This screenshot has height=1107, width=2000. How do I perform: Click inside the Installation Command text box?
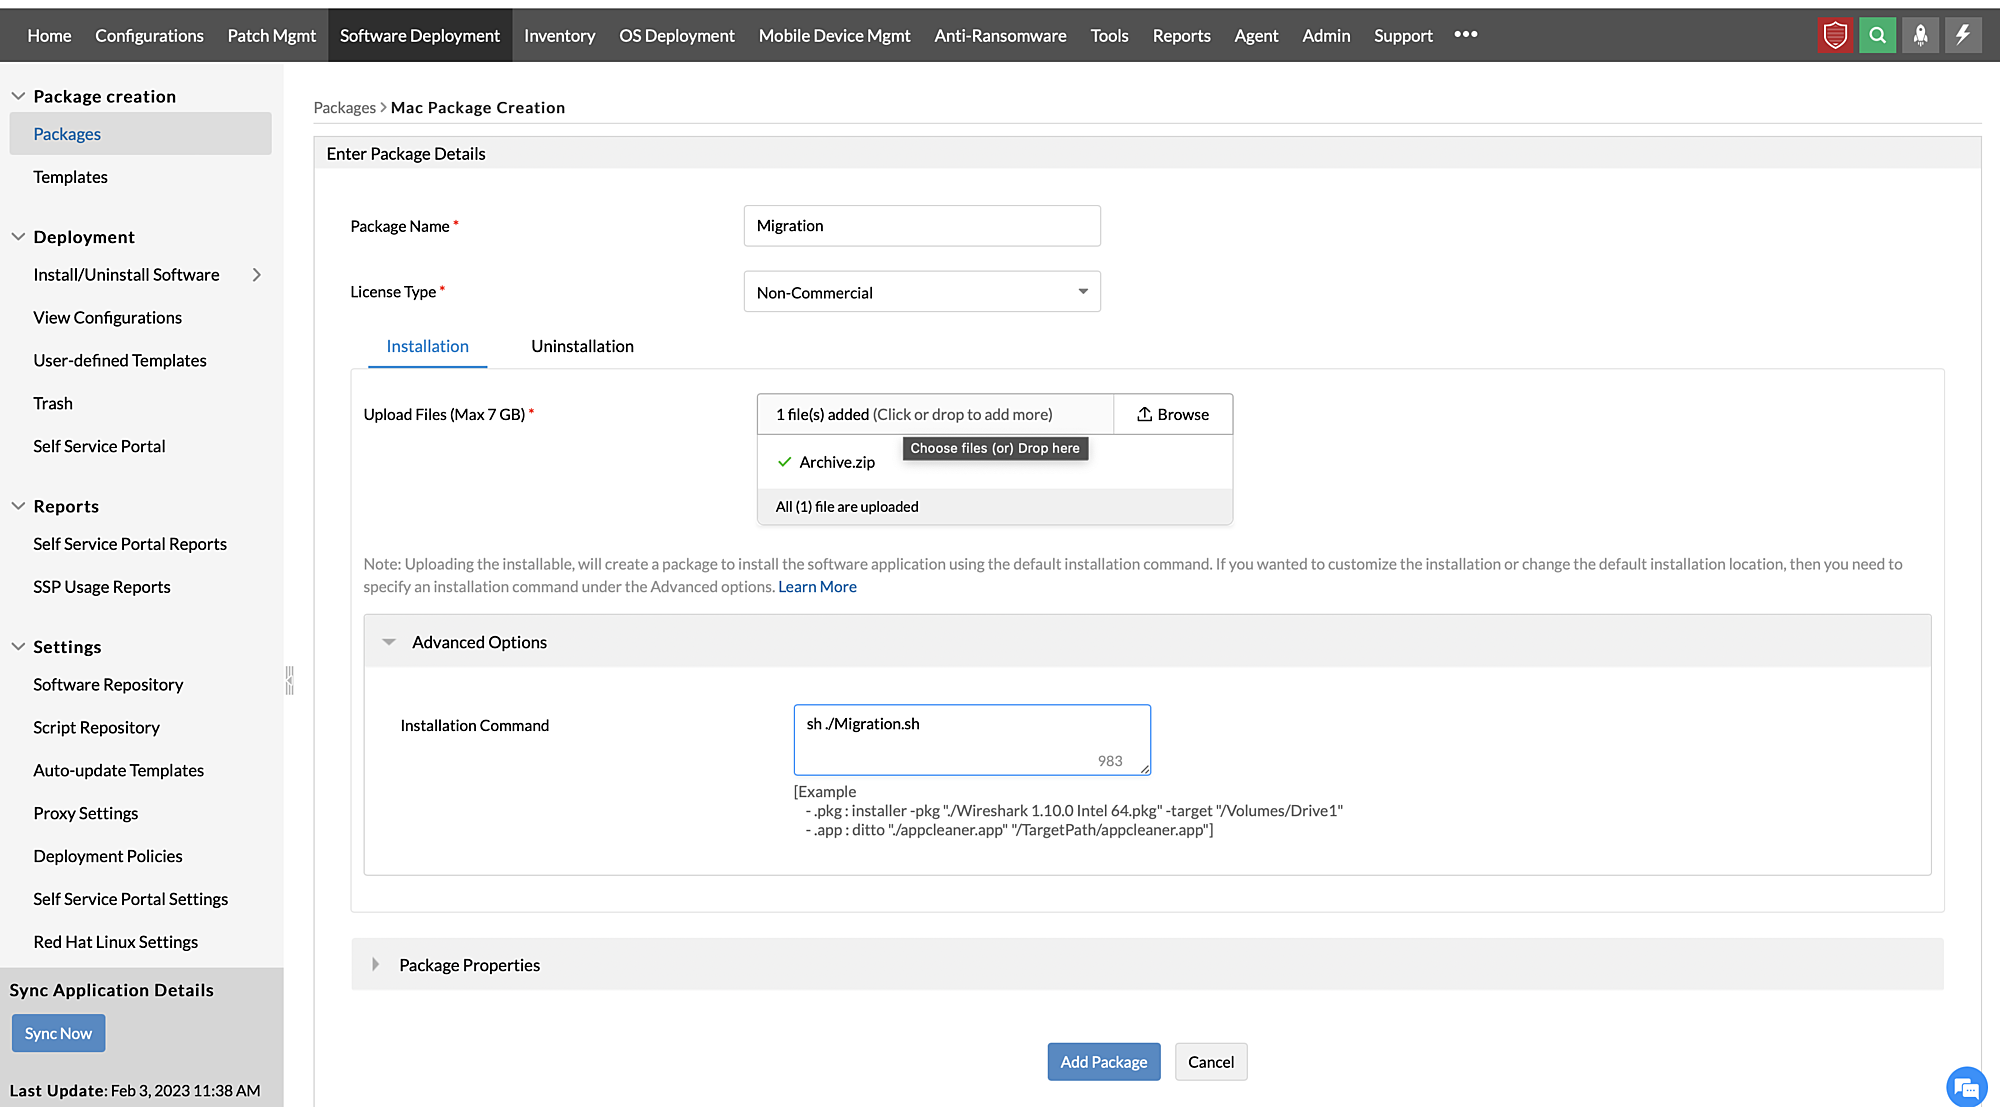(970, 738)
